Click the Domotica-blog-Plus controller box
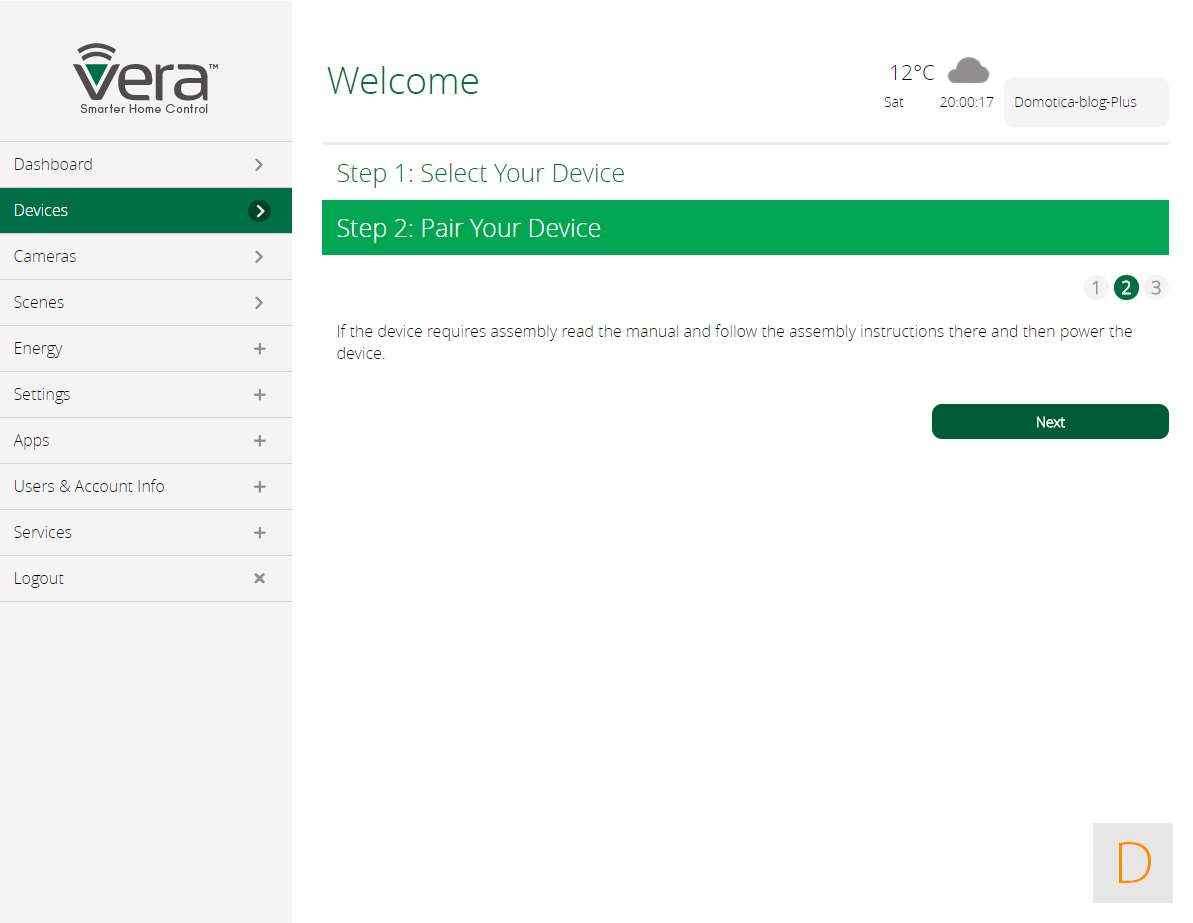 1085,102
